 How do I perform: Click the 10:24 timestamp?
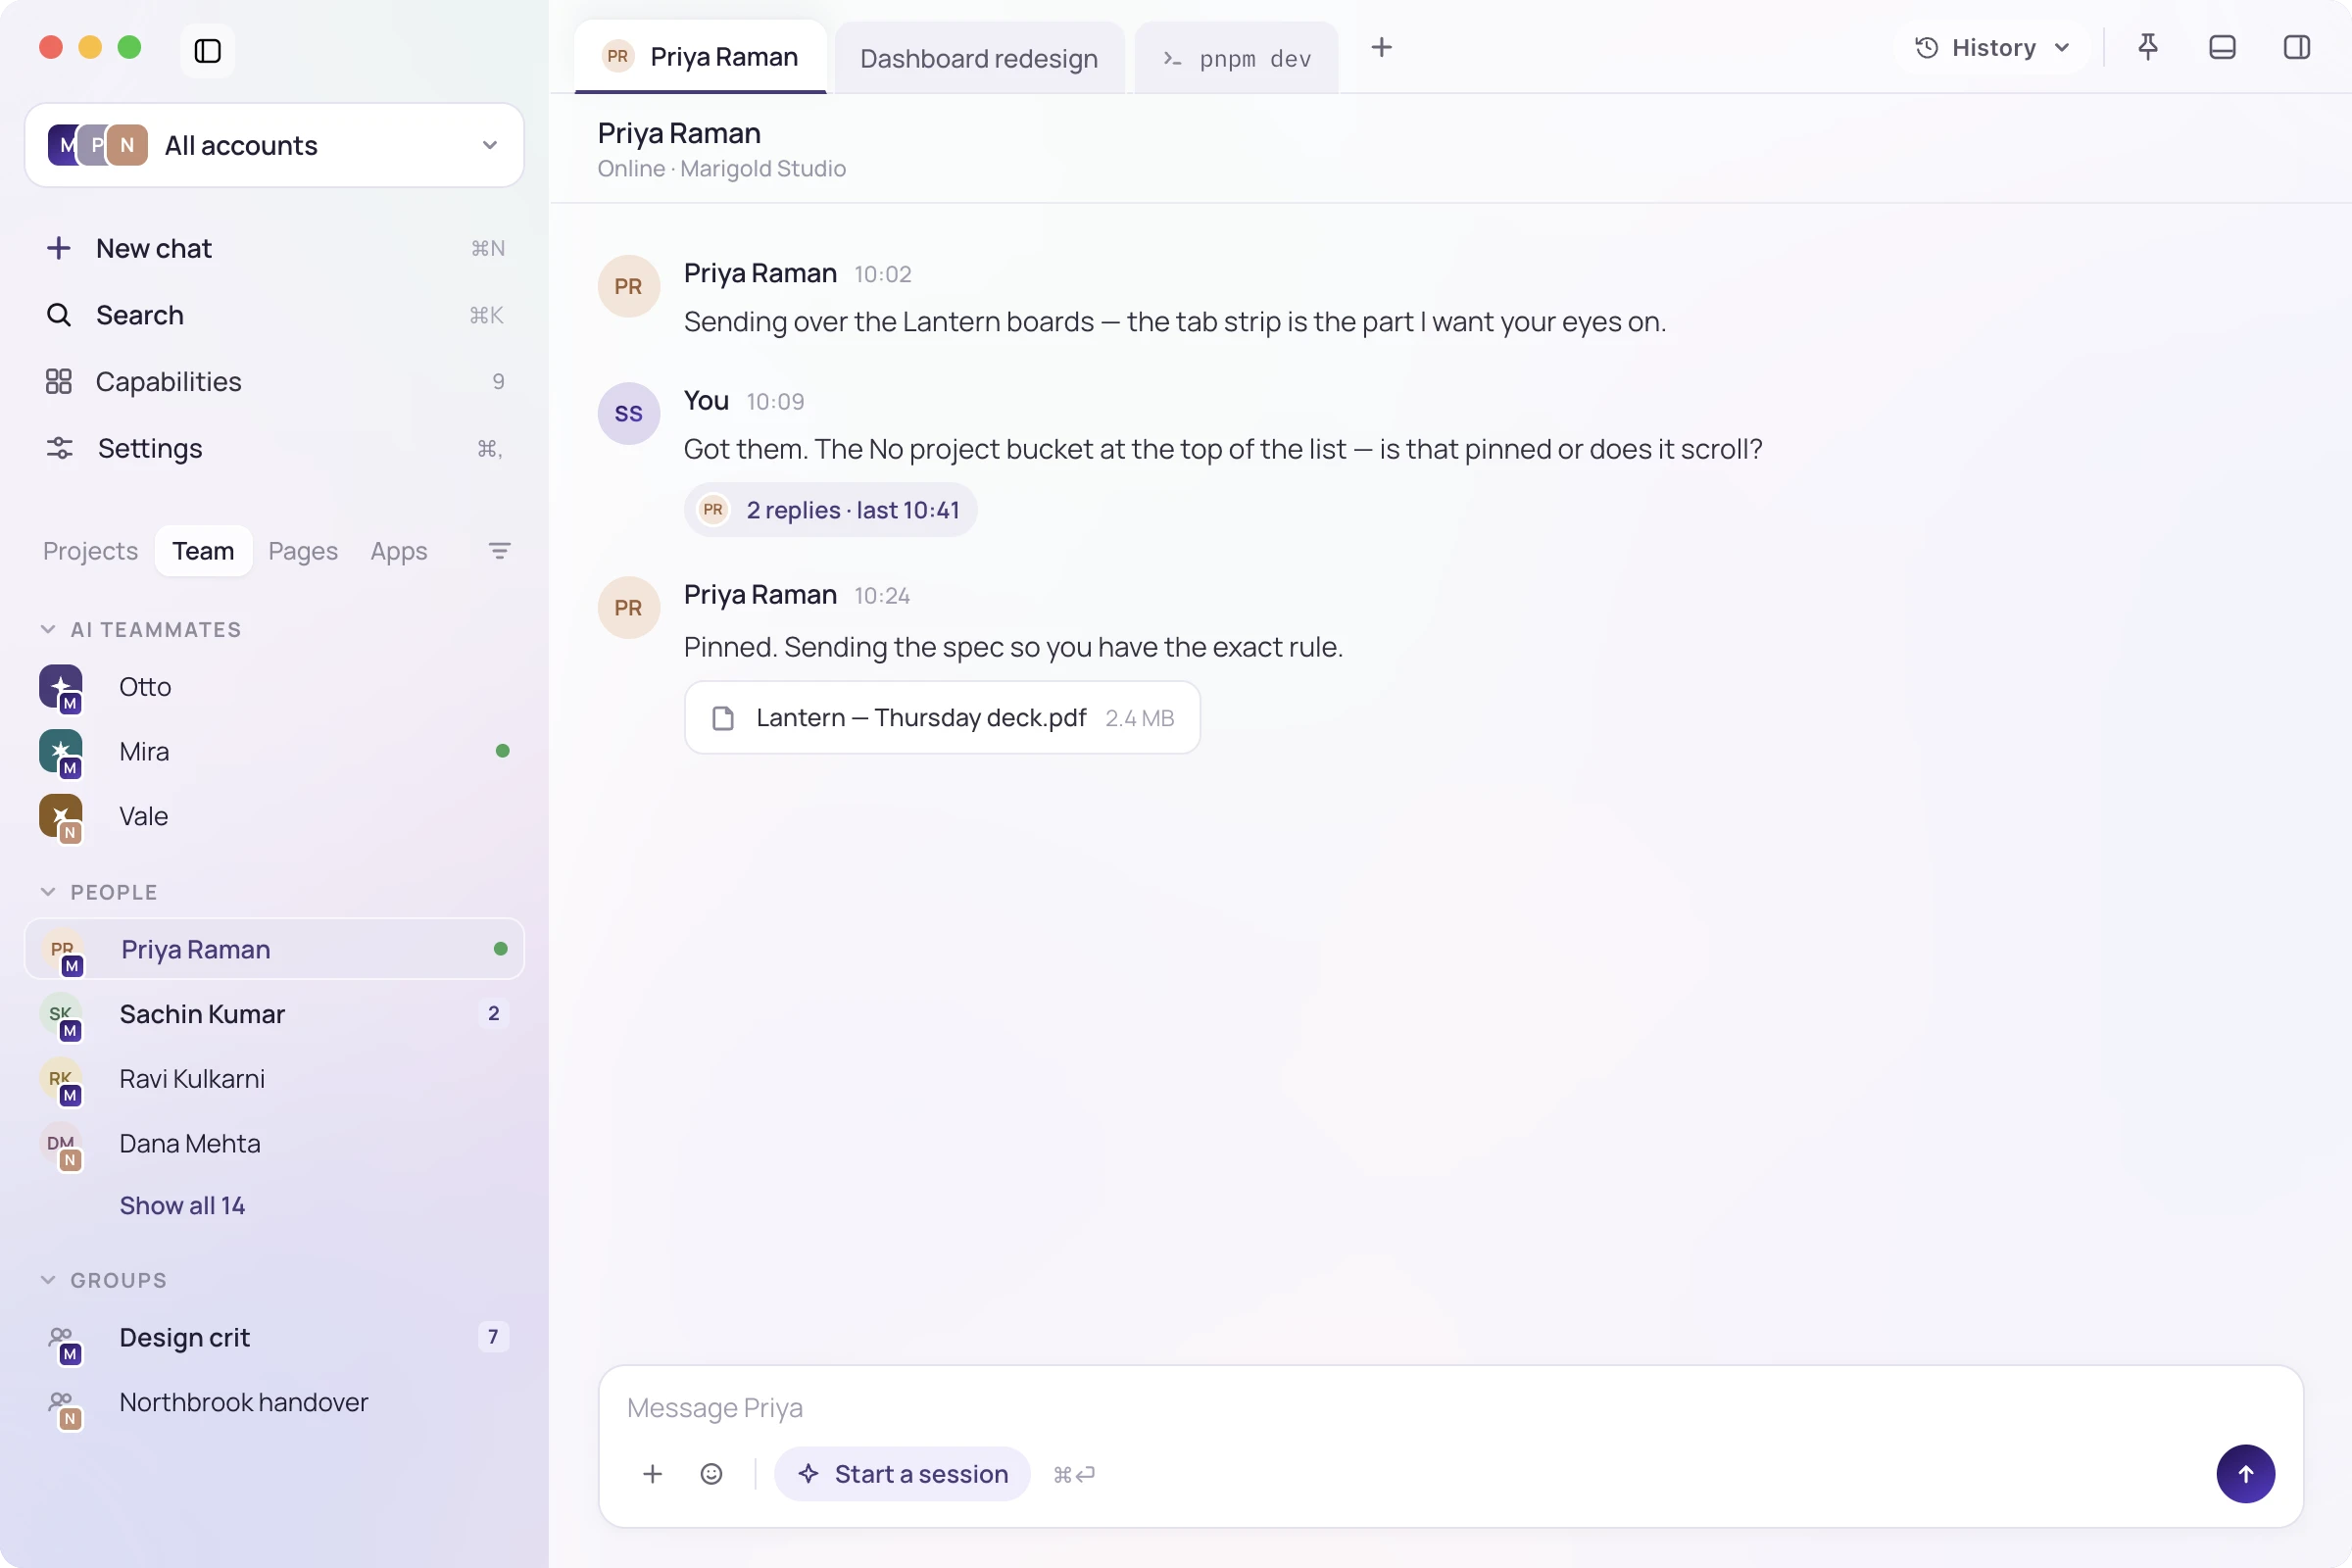882,596
